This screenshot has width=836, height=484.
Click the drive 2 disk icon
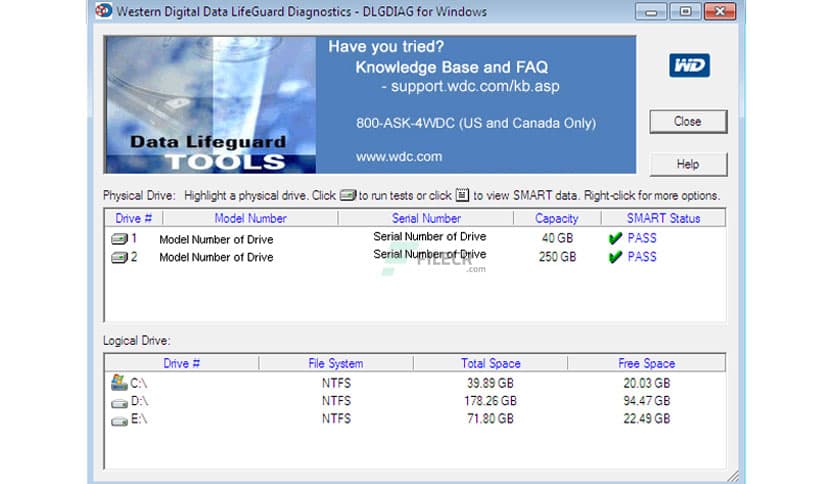pyautogui.click(x=119, y=257)
